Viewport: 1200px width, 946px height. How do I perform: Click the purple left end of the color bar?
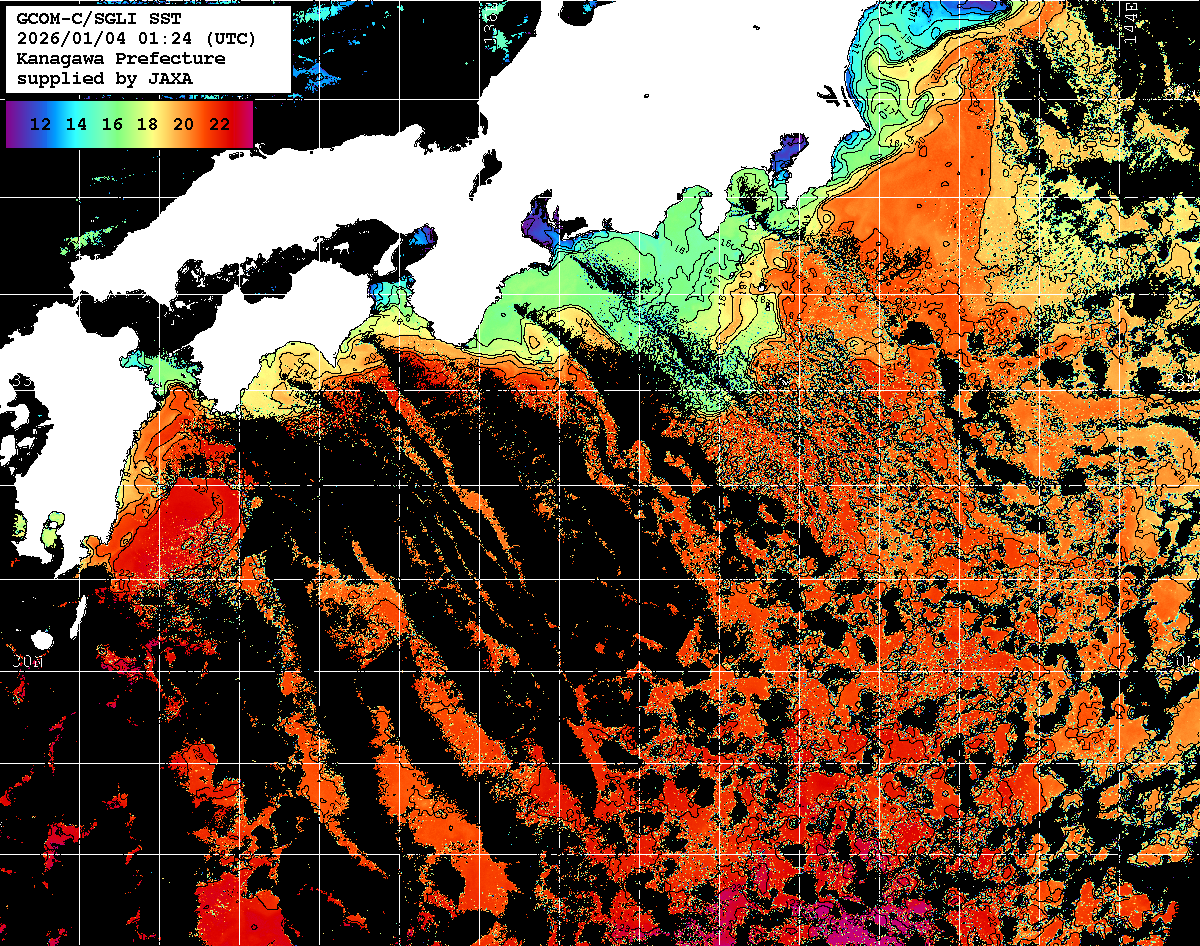[x=13, y=125]
